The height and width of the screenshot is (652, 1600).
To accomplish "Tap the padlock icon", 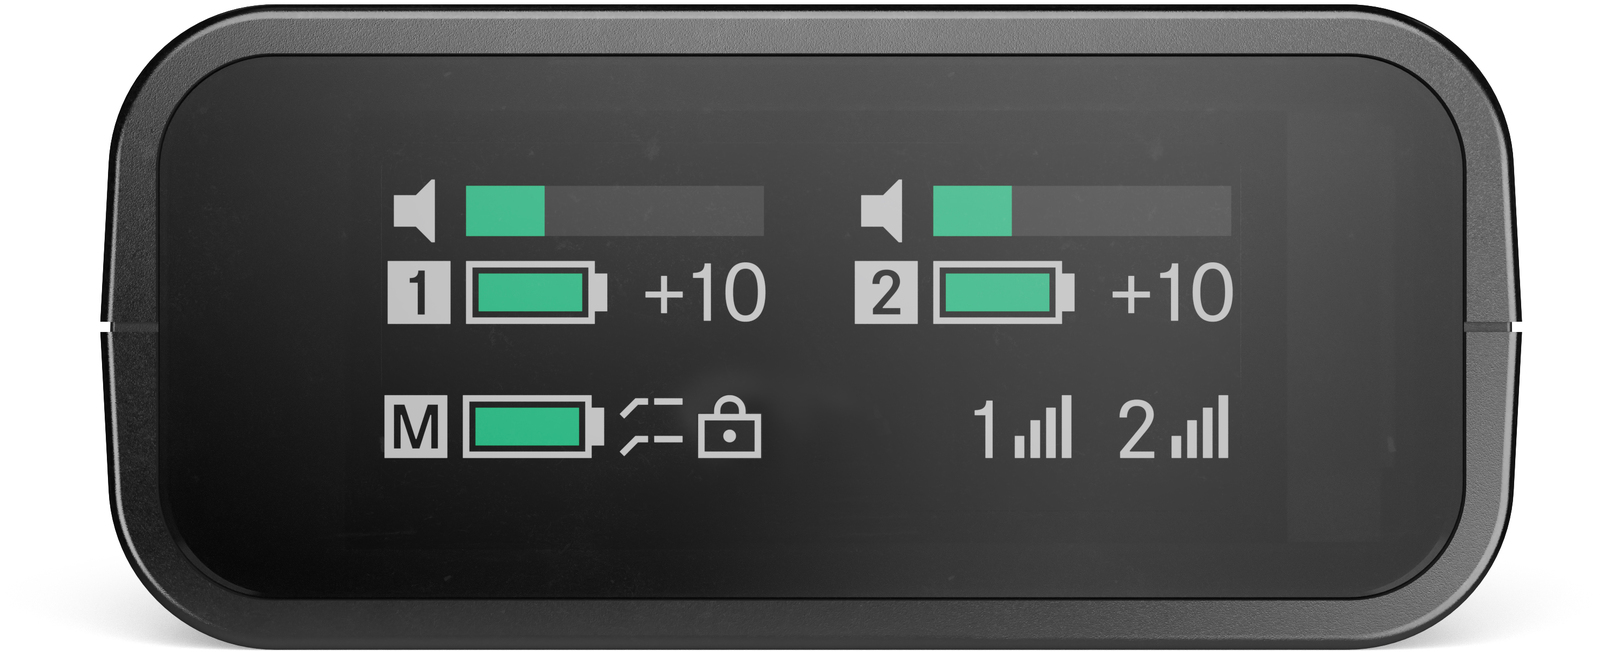I will click(729, 427).
